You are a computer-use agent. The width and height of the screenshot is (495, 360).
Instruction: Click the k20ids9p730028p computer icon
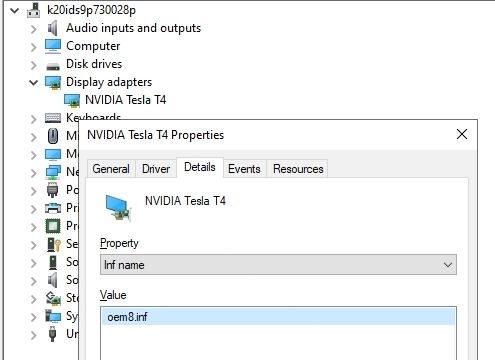(33, 10)
